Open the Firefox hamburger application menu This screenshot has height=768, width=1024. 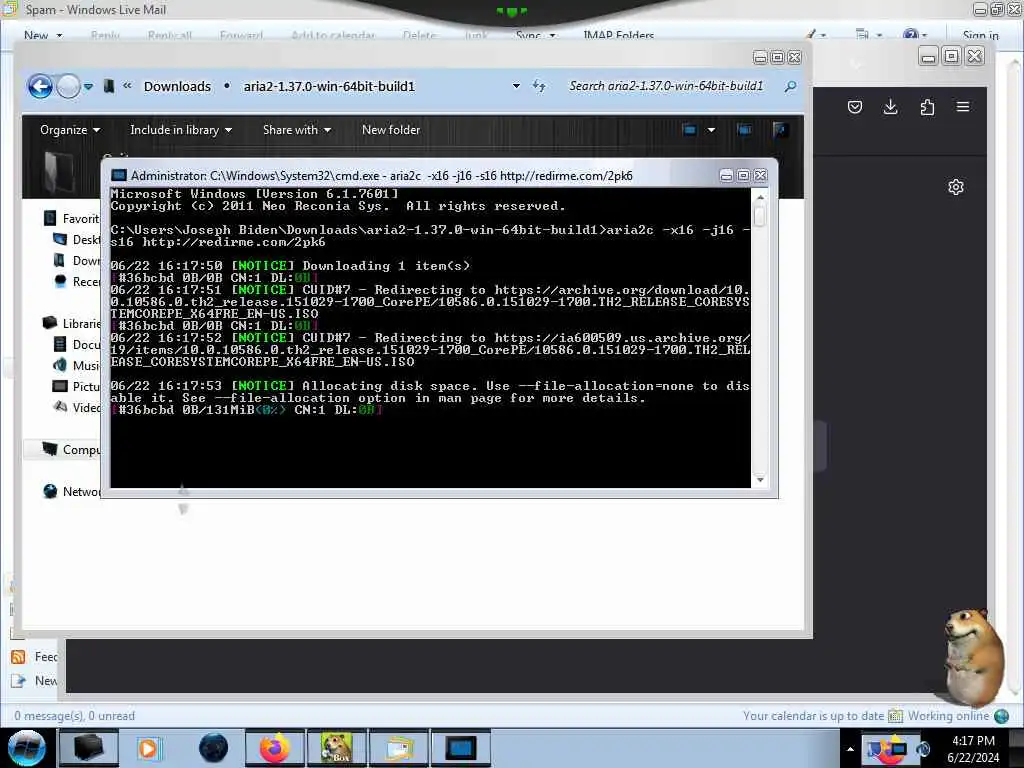coord(963,107)
